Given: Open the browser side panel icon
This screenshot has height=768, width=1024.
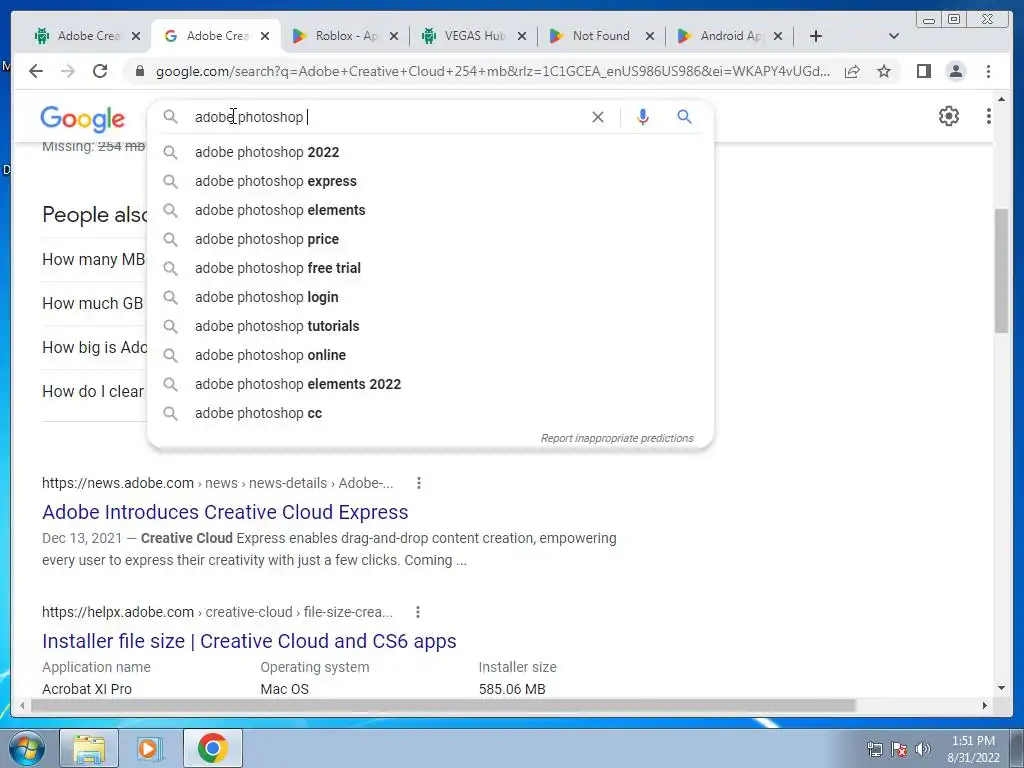Looking at the screenshot, I should coord(923,71).
